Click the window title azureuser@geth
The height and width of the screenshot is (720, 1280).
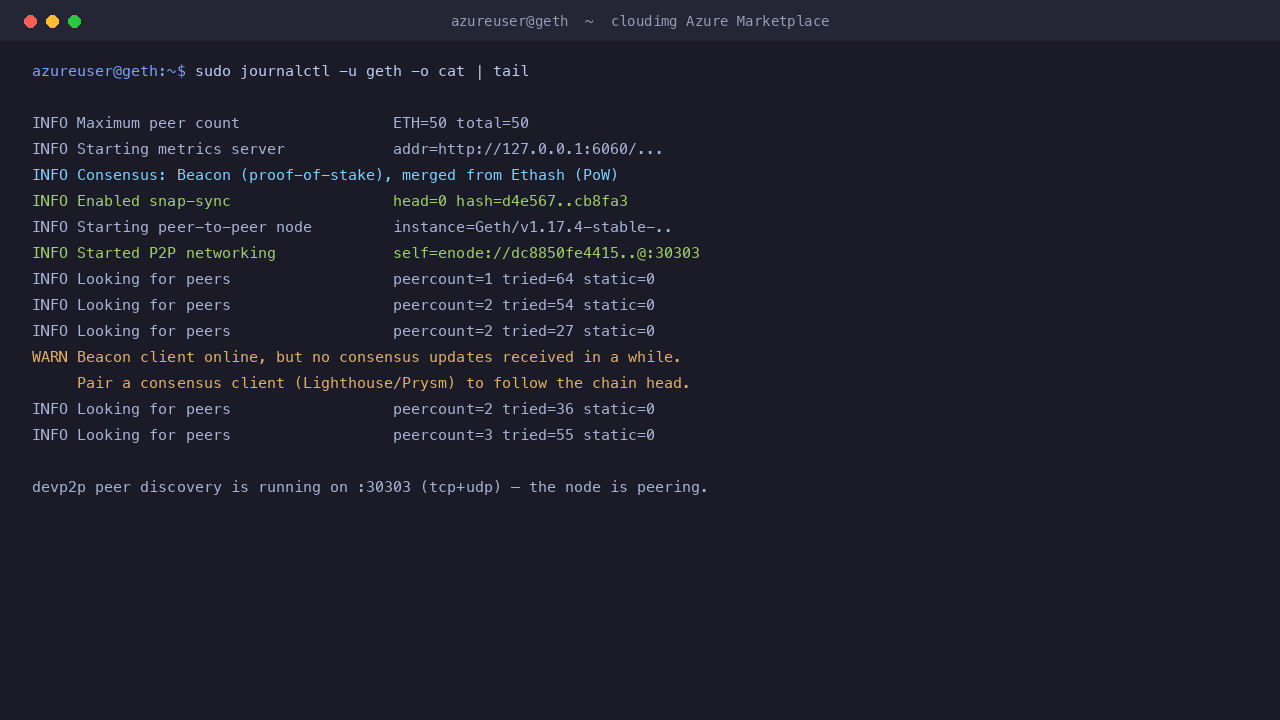[509, 21]
